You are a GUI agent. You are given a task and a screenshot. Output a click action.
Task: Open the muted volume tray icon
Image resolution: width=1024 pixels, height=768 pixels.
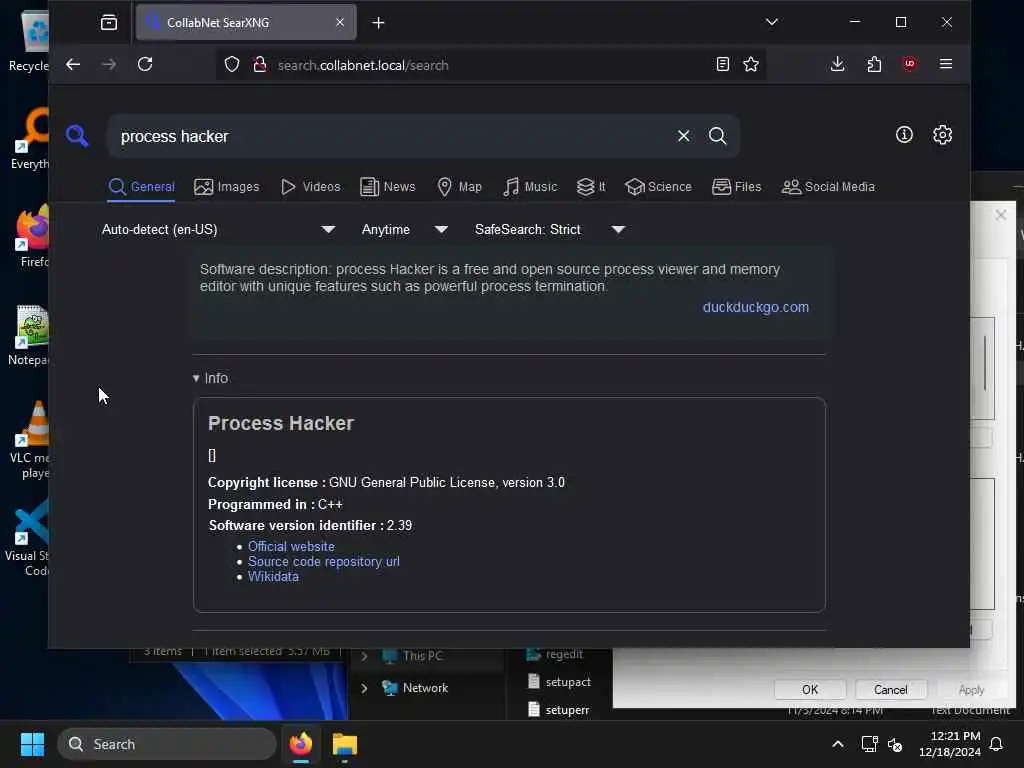[895, 744]
